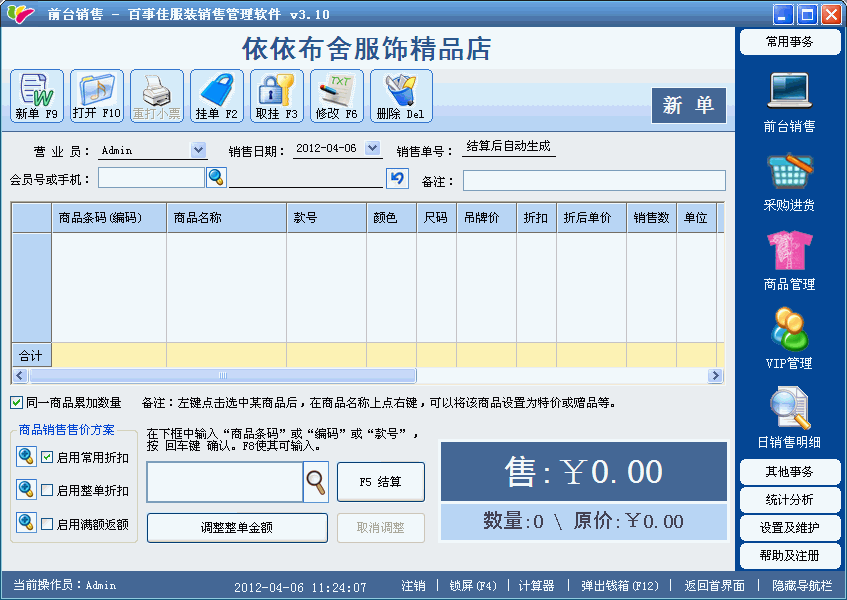Uncheck 启用常用折扣
The height and width of the screenshot is (600, 847).
tap(47, 457)
